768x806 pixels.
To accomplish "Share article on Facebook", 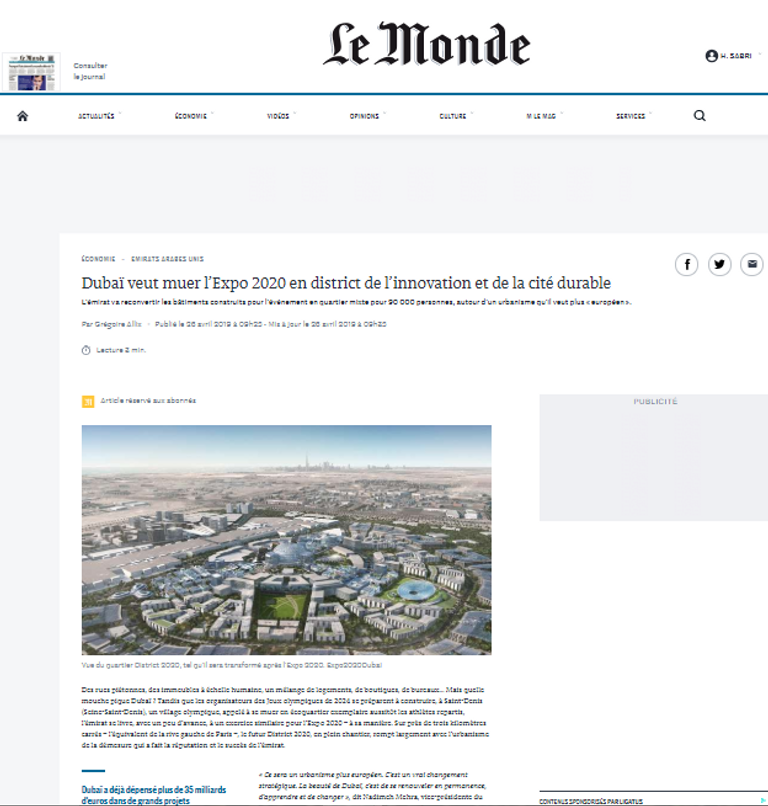I will [x=686, y=264].
